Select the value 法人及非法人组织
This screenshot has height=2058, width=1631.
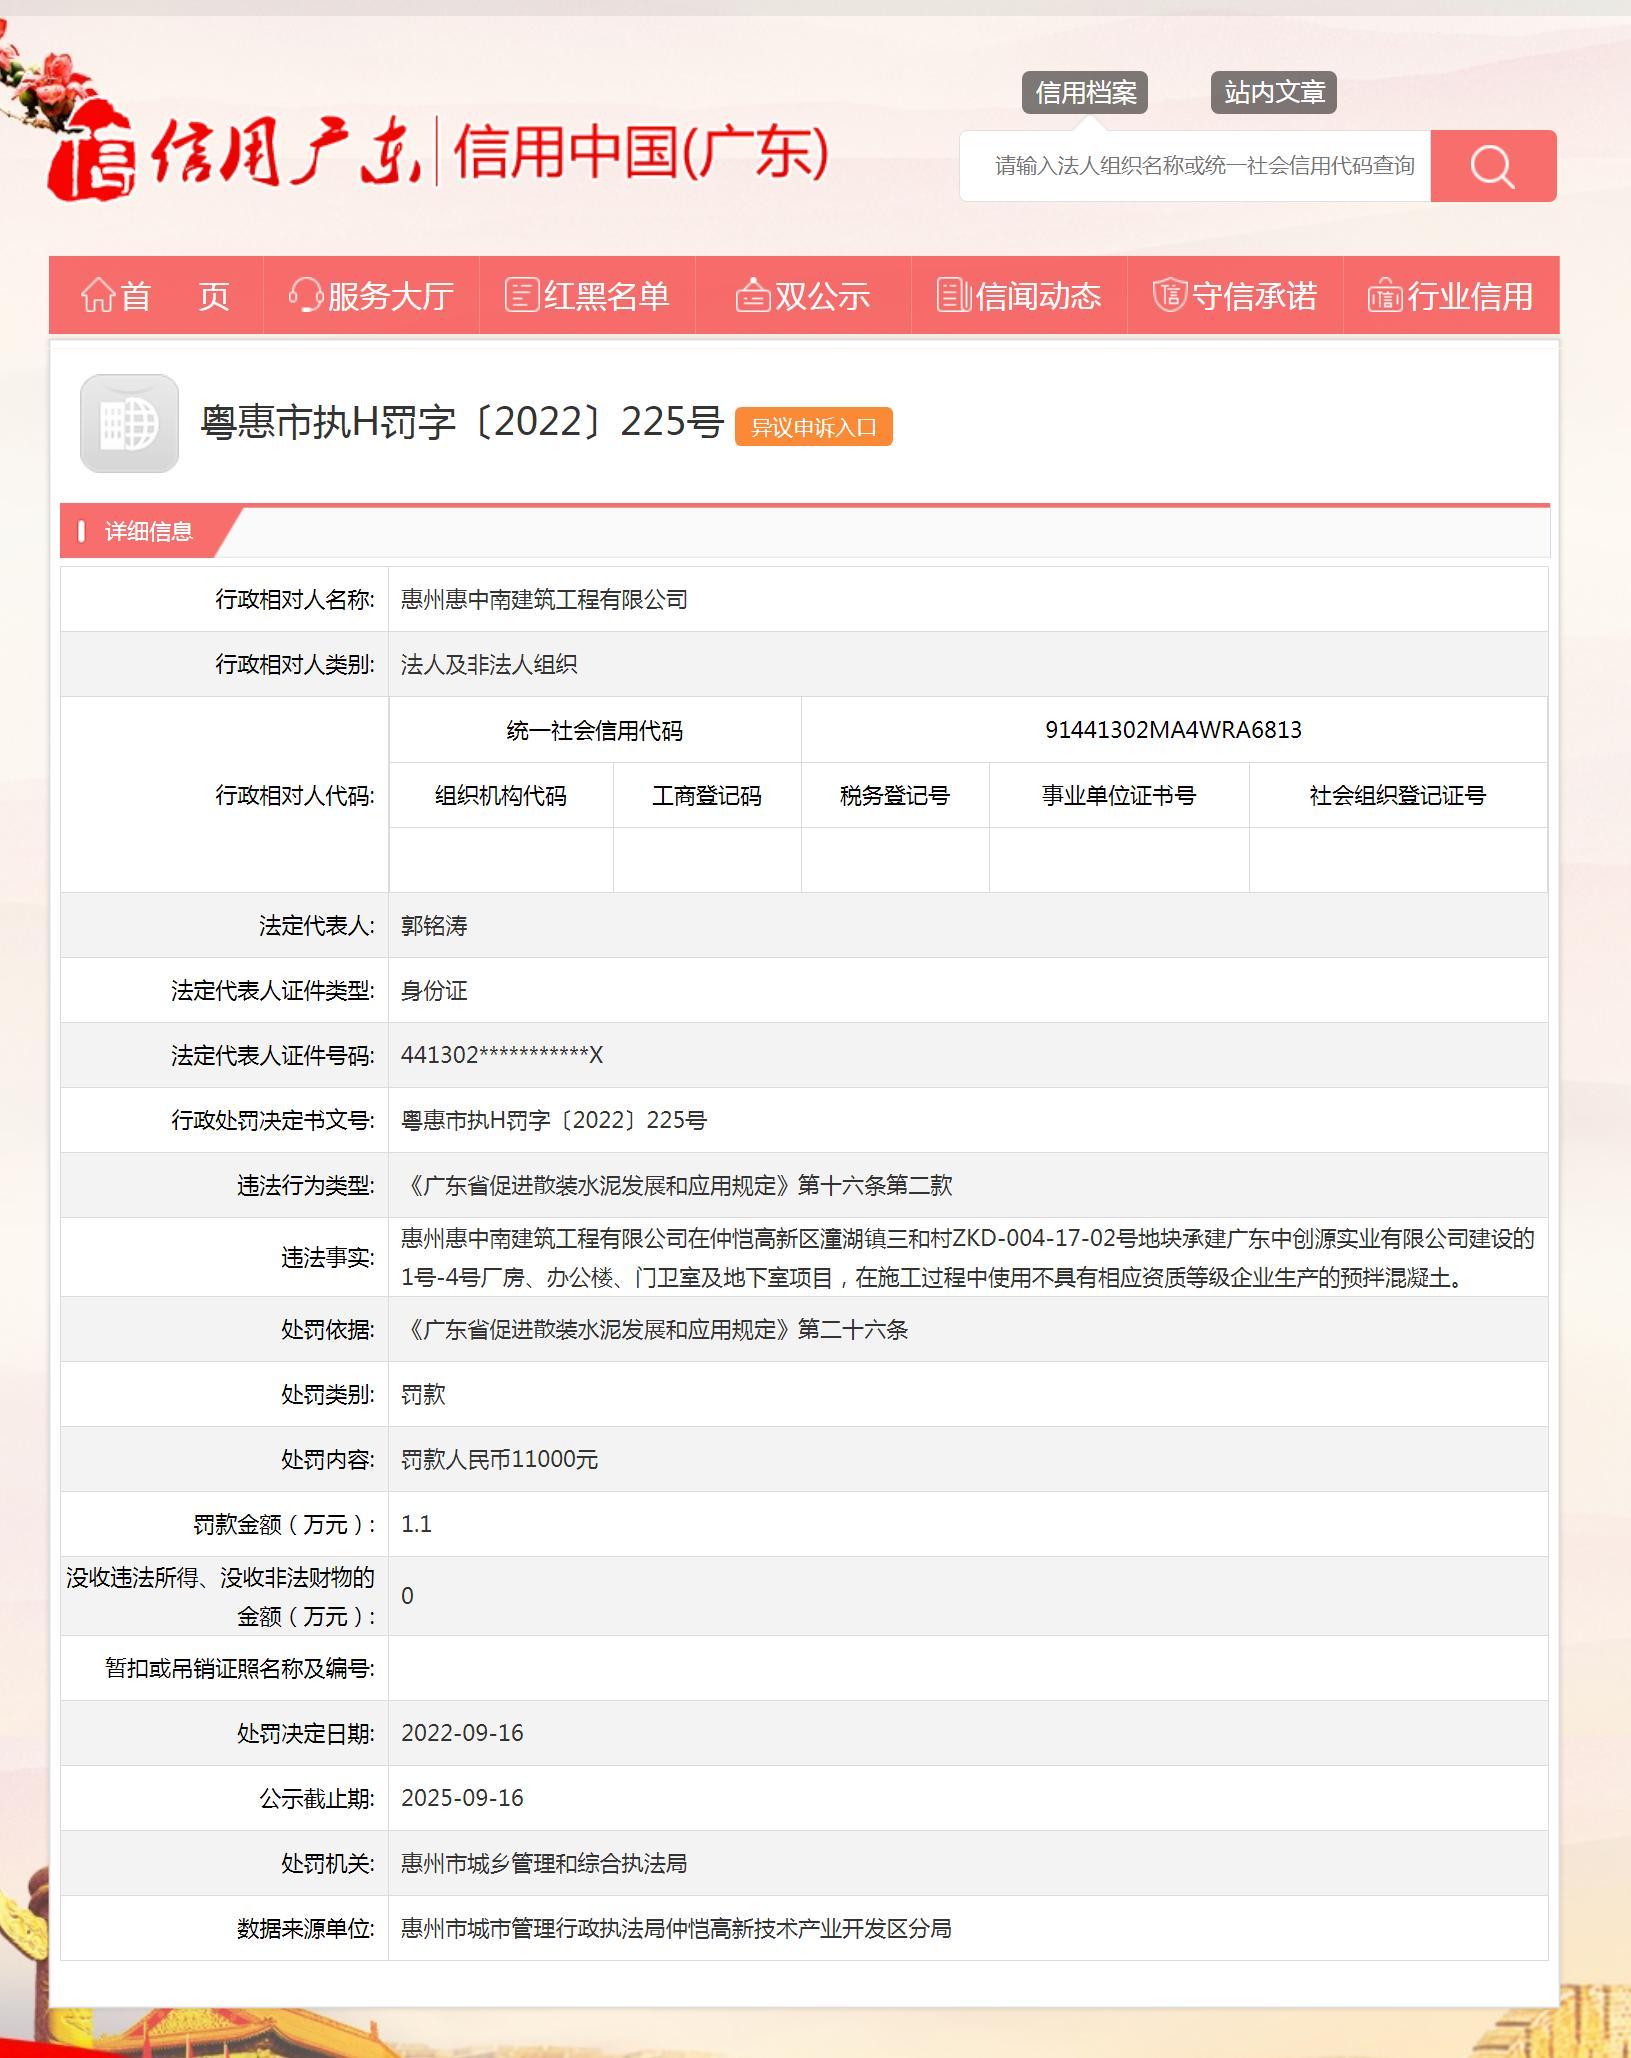(489, 665)
